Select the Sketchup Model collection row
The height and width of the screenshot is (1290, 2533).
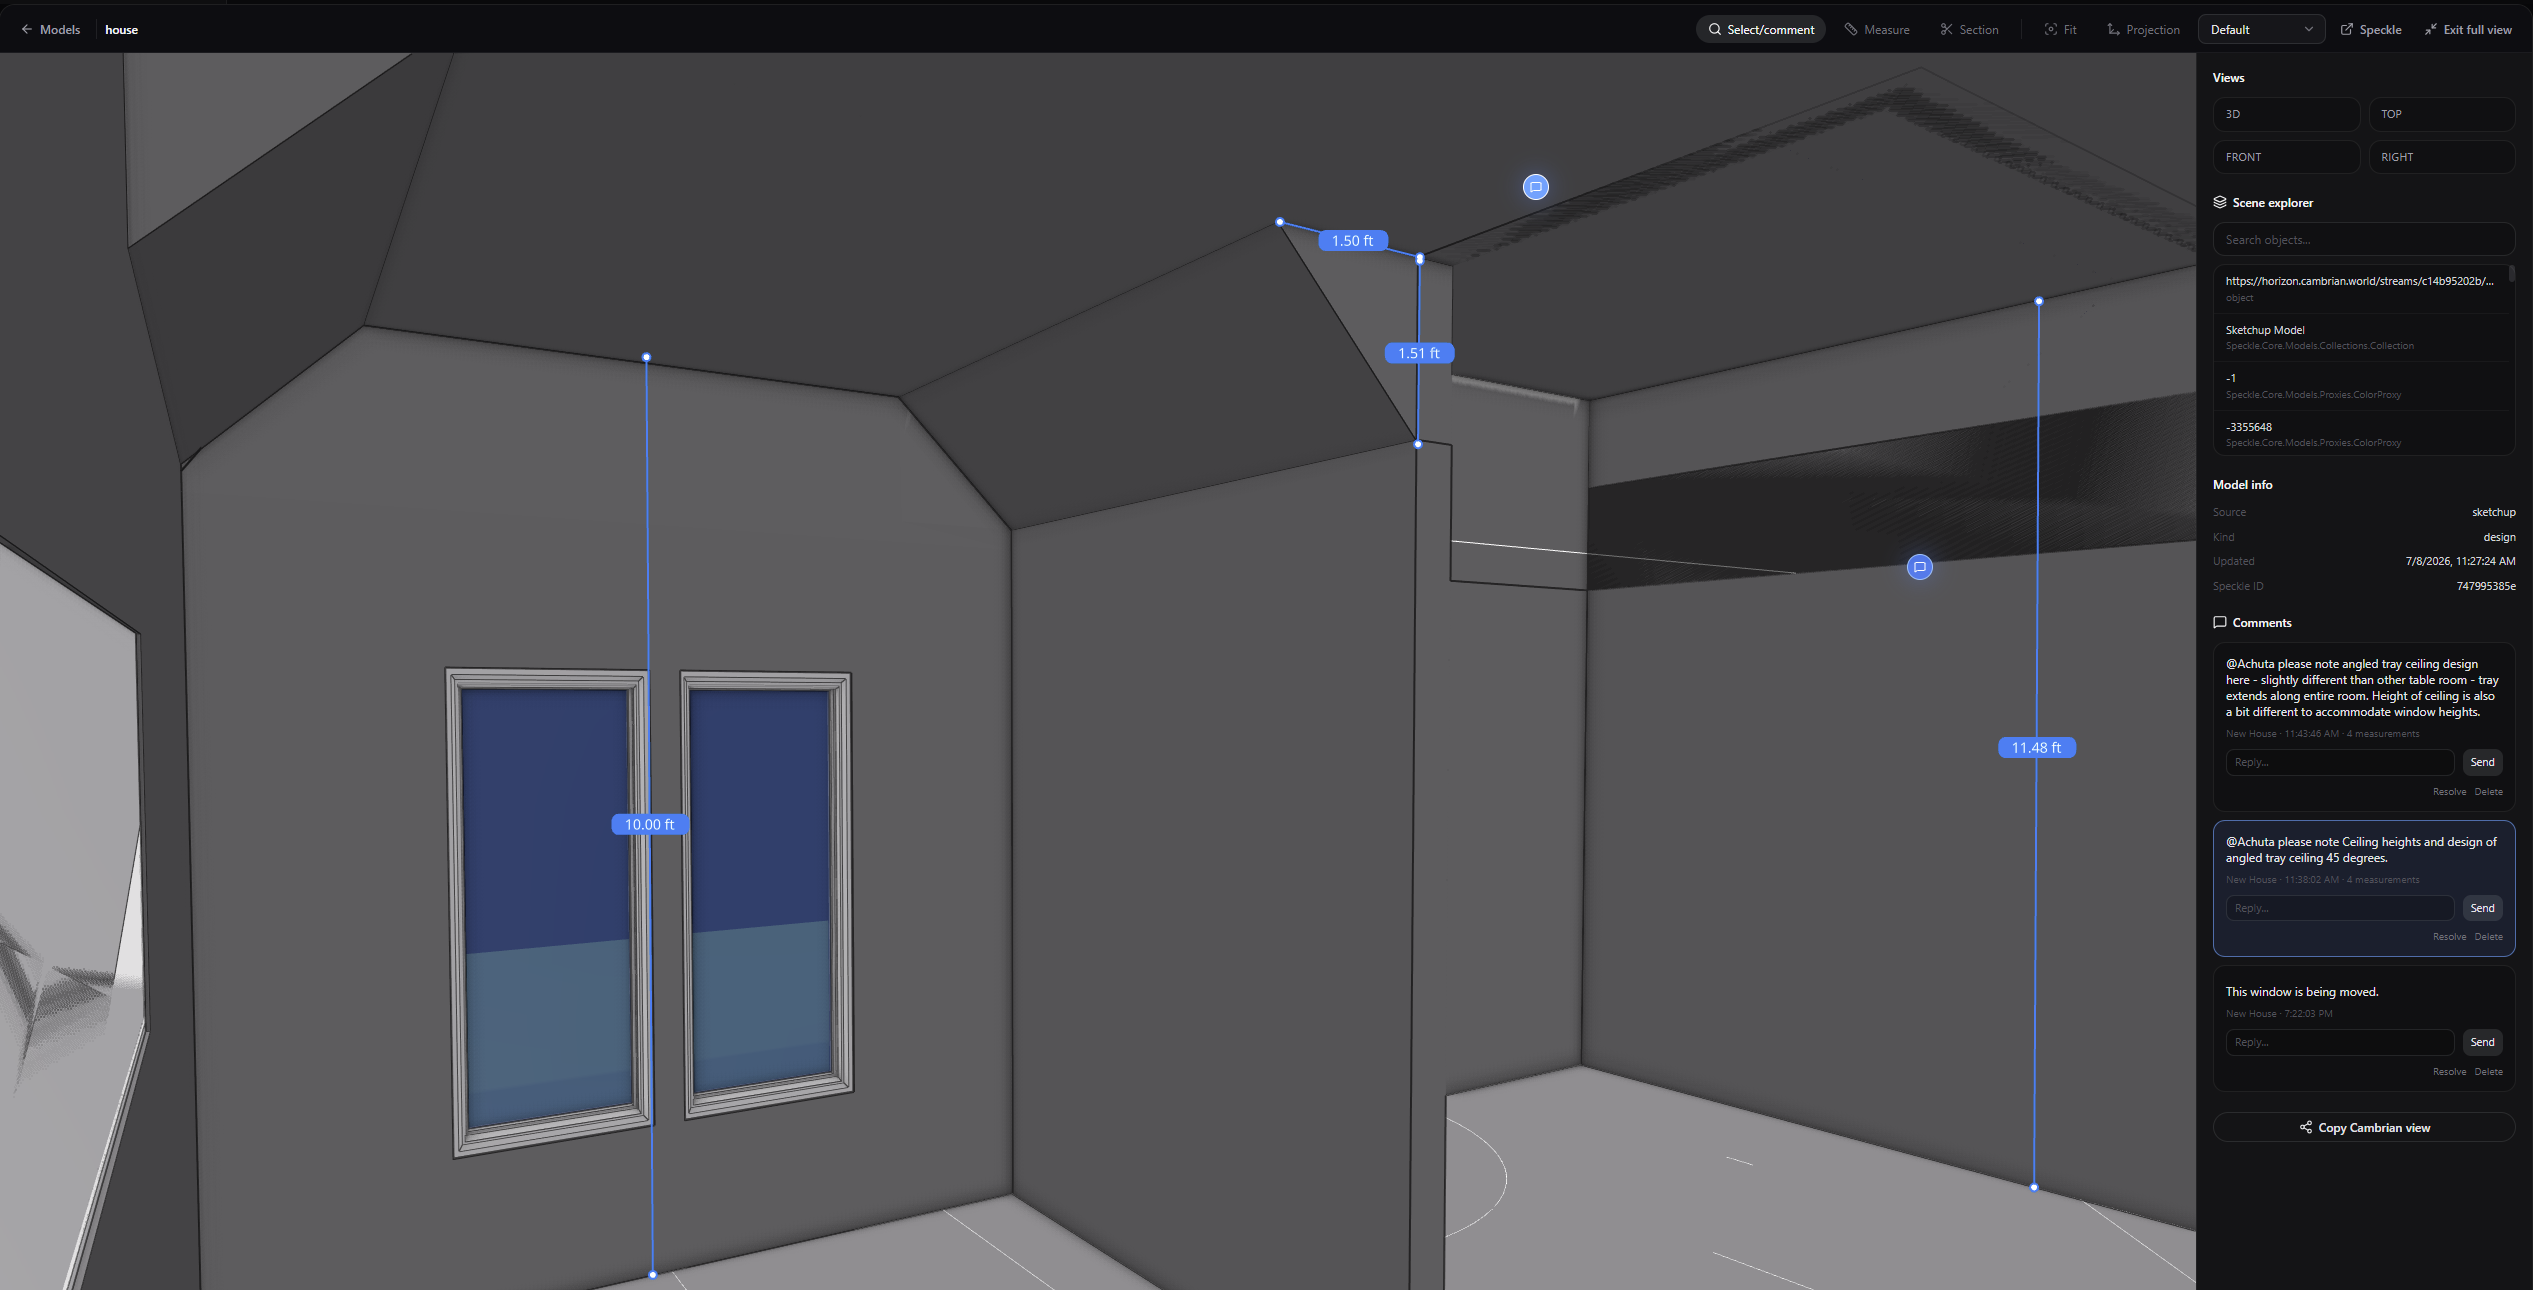tap(2361, 337)
